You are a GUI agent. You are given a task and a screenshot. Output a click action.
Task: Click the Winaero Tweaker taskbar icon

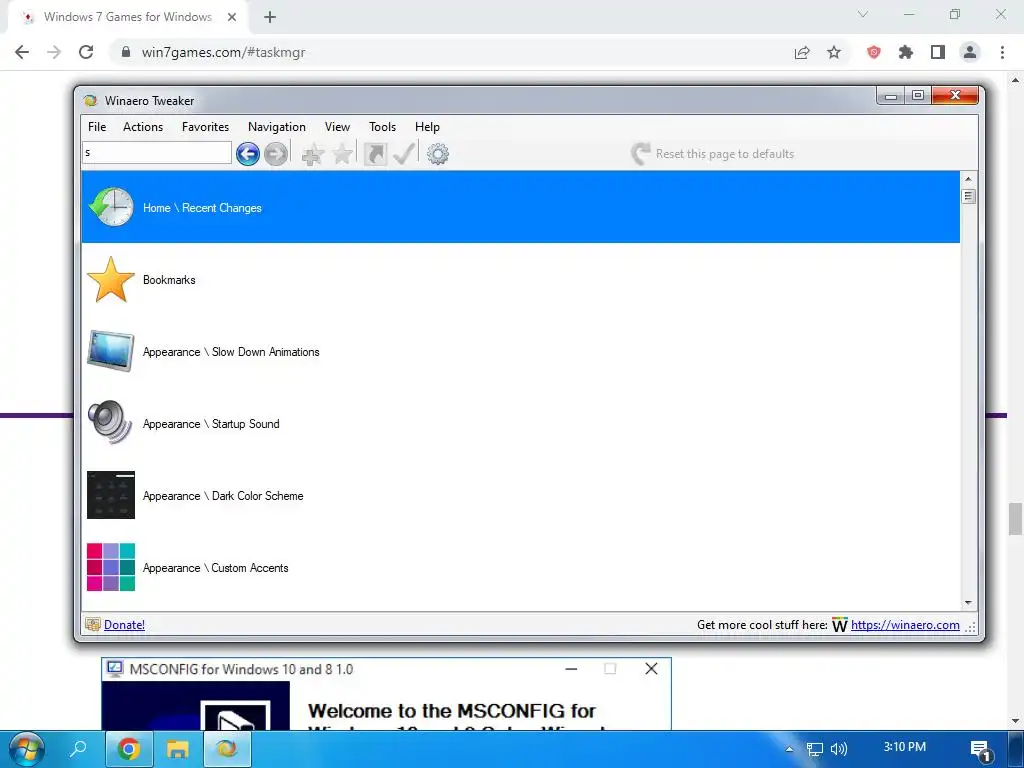(x=227, y=748)
